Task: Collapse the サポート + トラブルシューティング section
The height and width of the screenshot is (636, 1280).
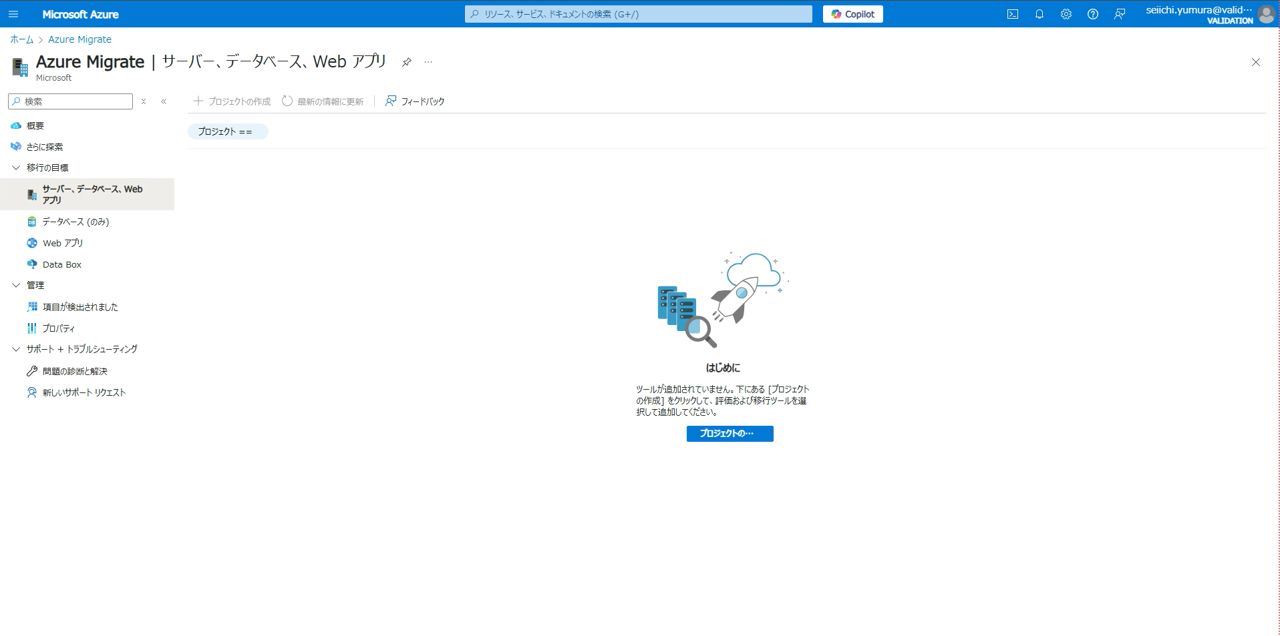Action: coord(16,350)
